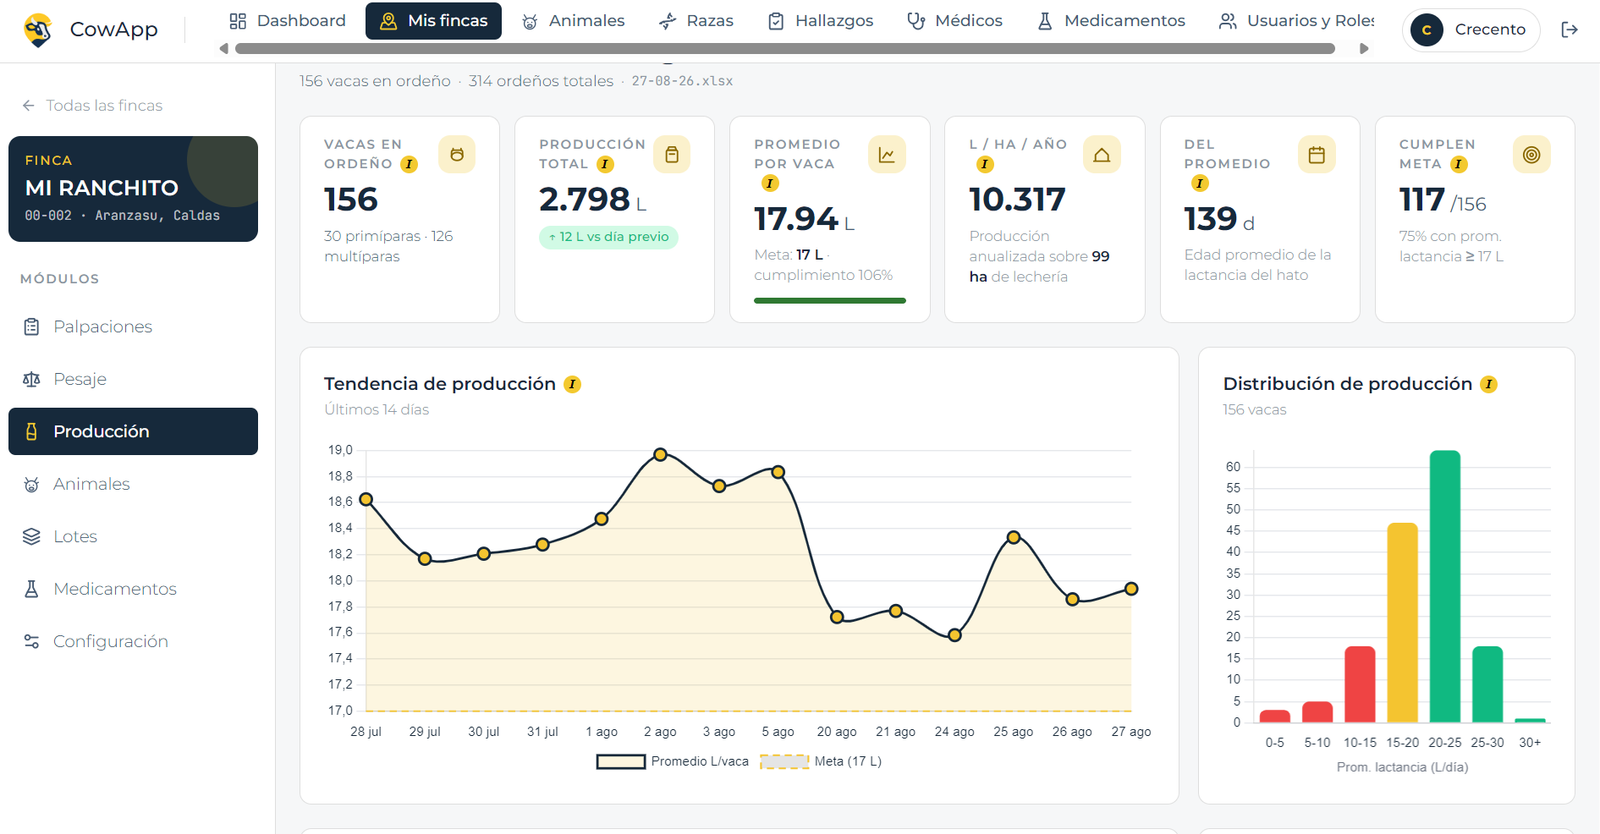
Task: Click the right scroll arrow under top navigation
Action: tap(1364, 48)
